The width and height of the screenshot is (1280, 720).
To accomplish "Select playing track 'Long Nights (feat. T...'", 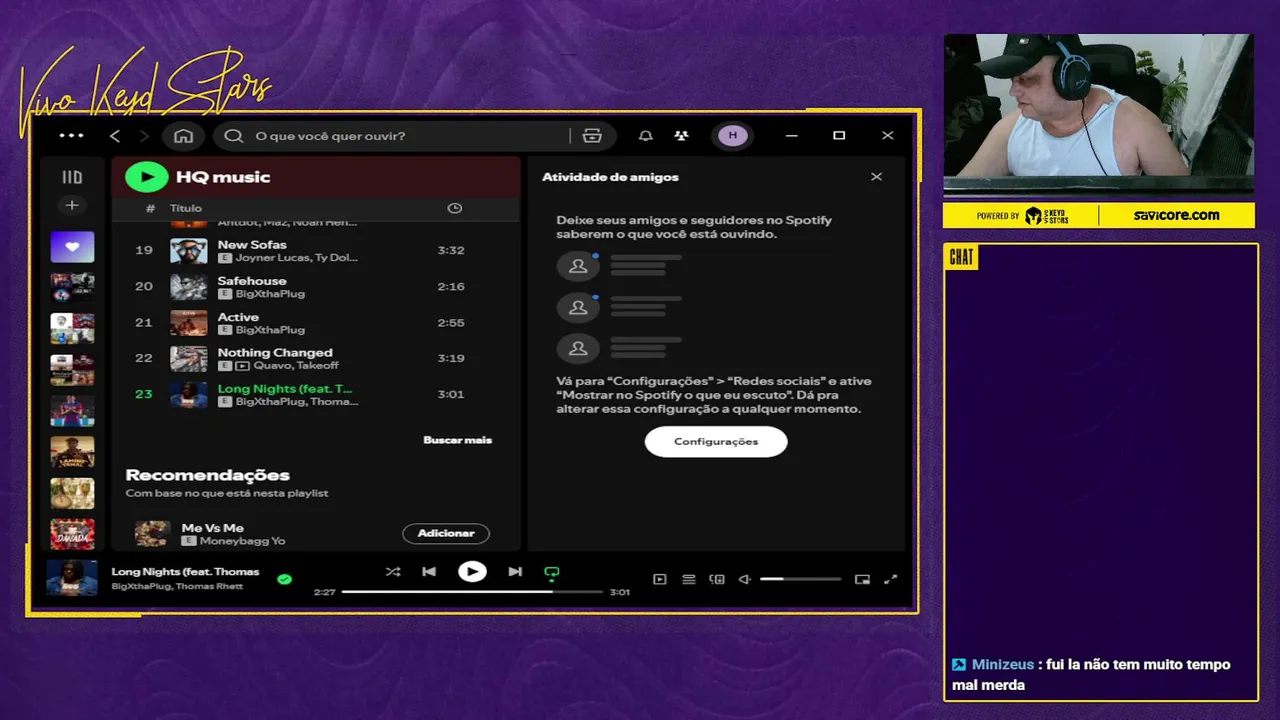I will 315,394.
